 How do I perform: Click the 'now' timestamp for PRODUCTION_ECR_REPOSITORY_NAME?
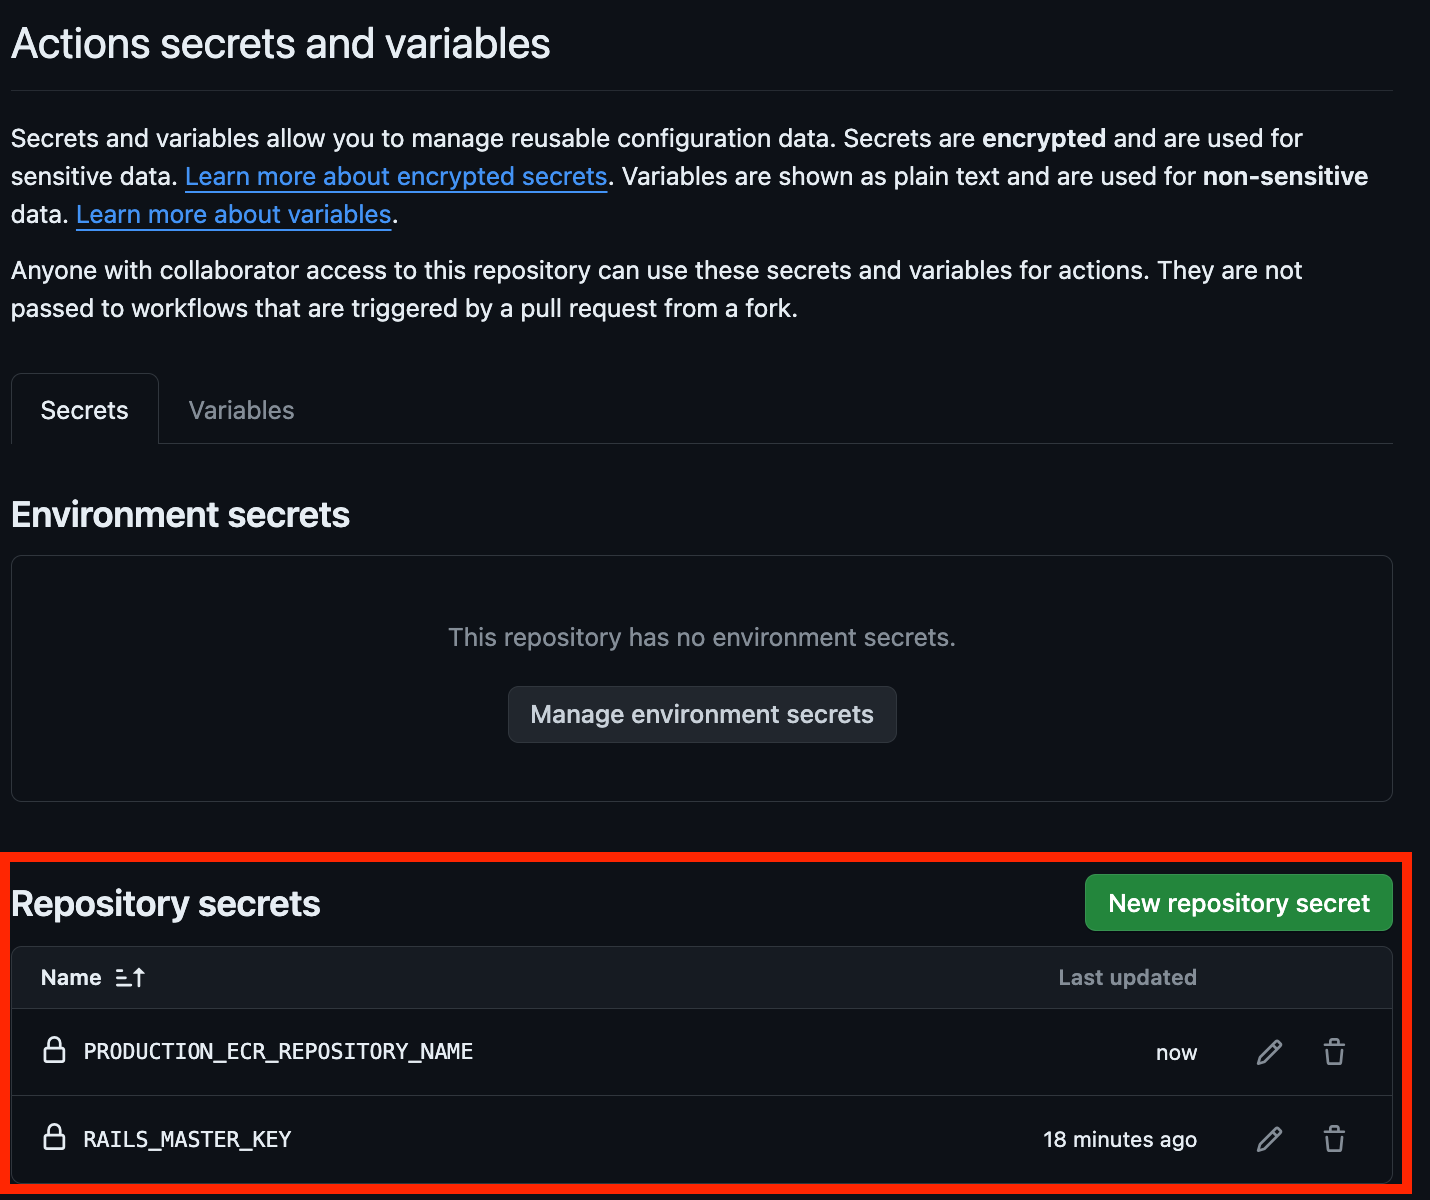1176,1052
